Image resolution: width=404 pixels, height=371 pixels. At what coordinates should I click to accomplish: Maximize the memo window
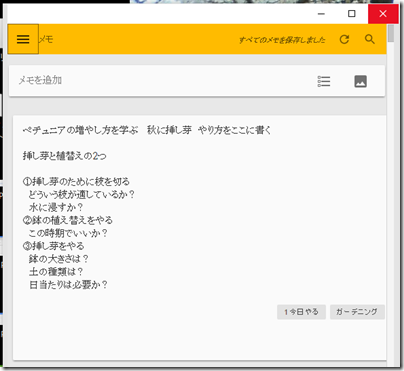tap(352, 14)
